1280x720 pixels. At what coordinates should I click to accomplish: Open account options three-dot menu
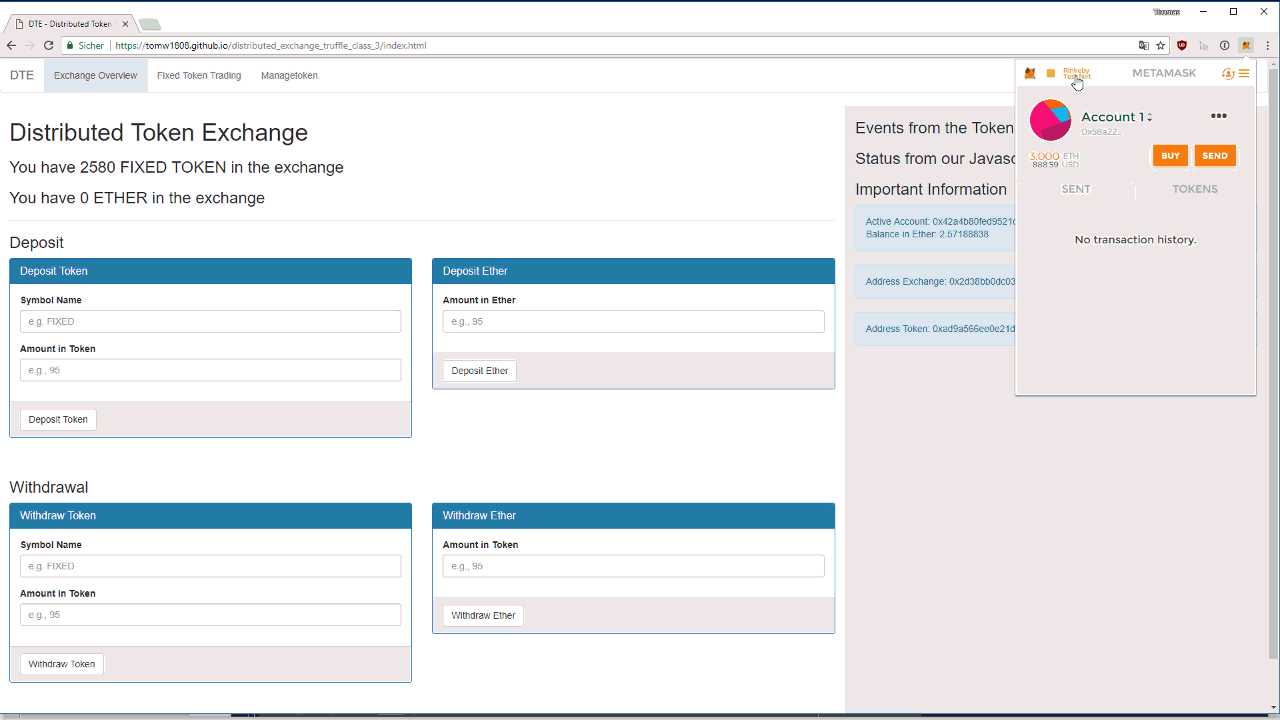[x=1218, y=116]
